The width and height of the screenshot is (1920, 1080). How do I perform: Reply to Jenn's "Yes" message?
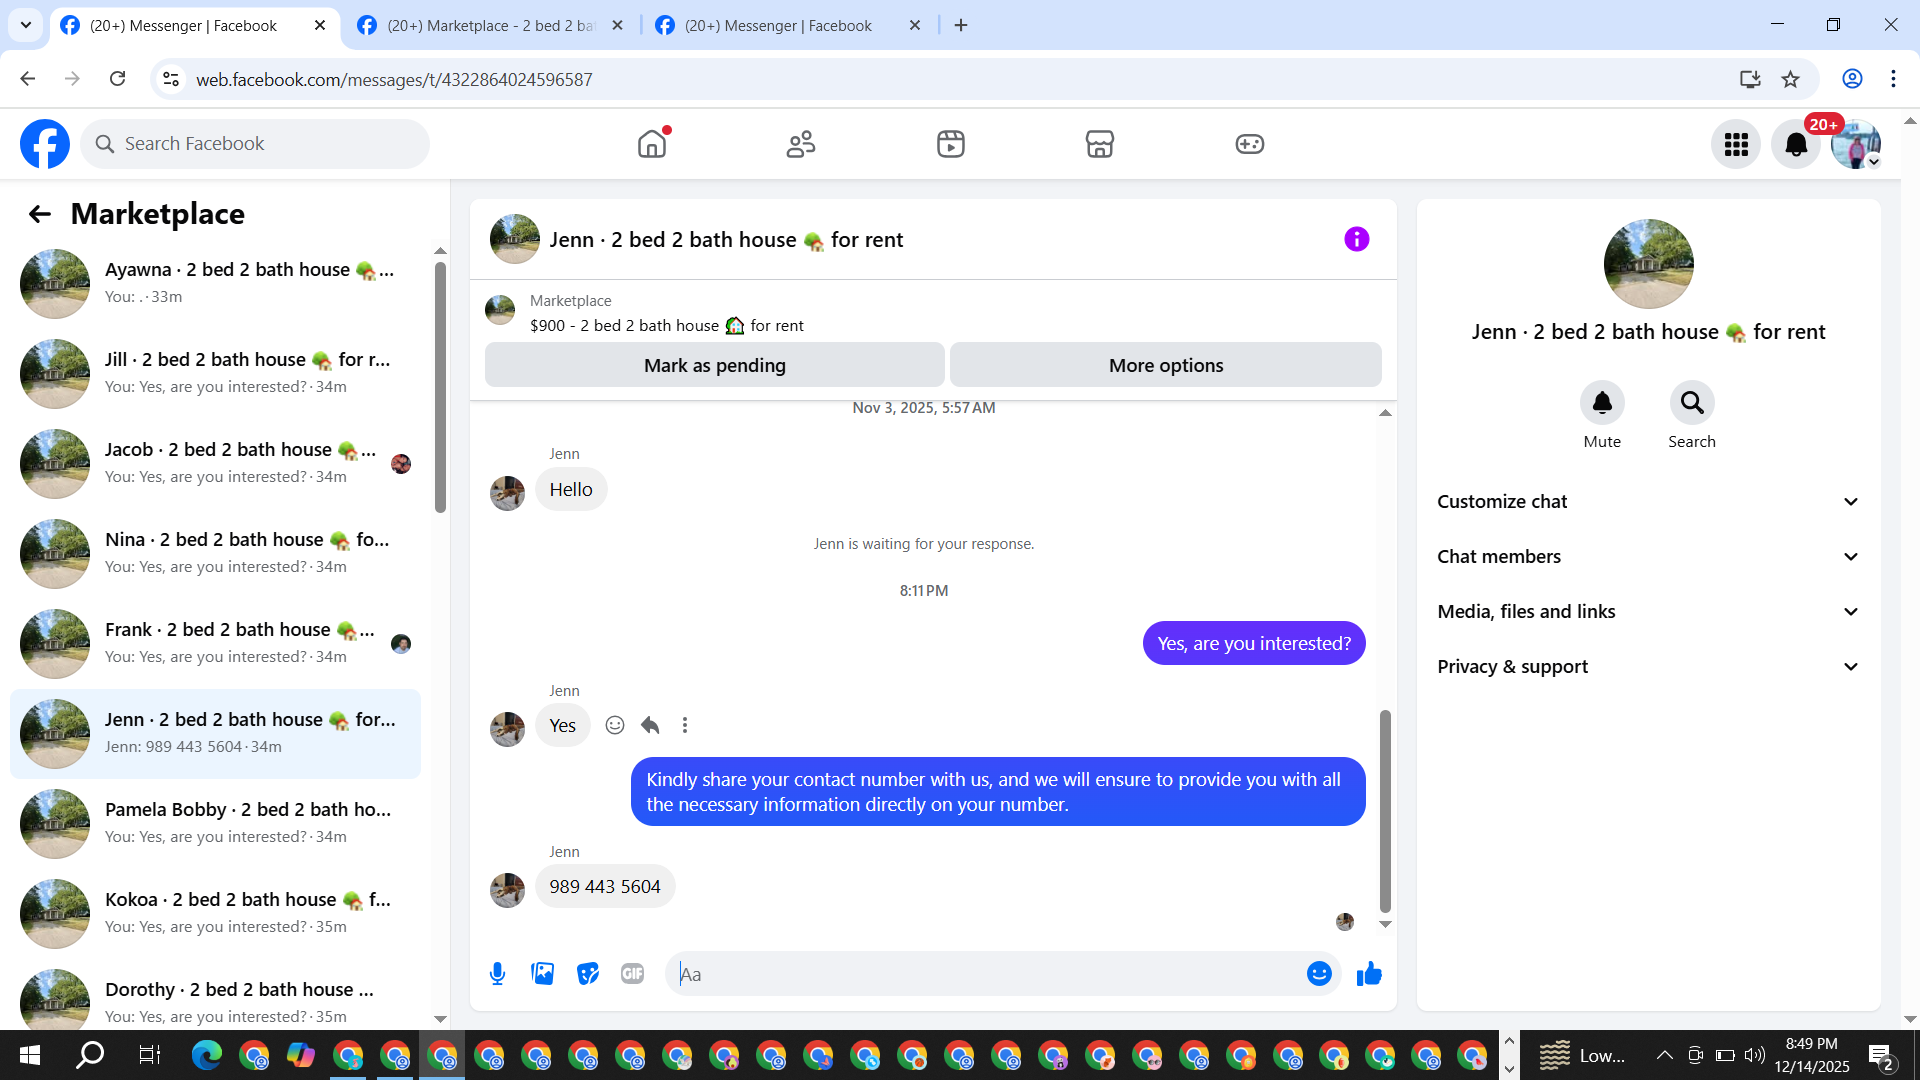click(x=650, y=725)
